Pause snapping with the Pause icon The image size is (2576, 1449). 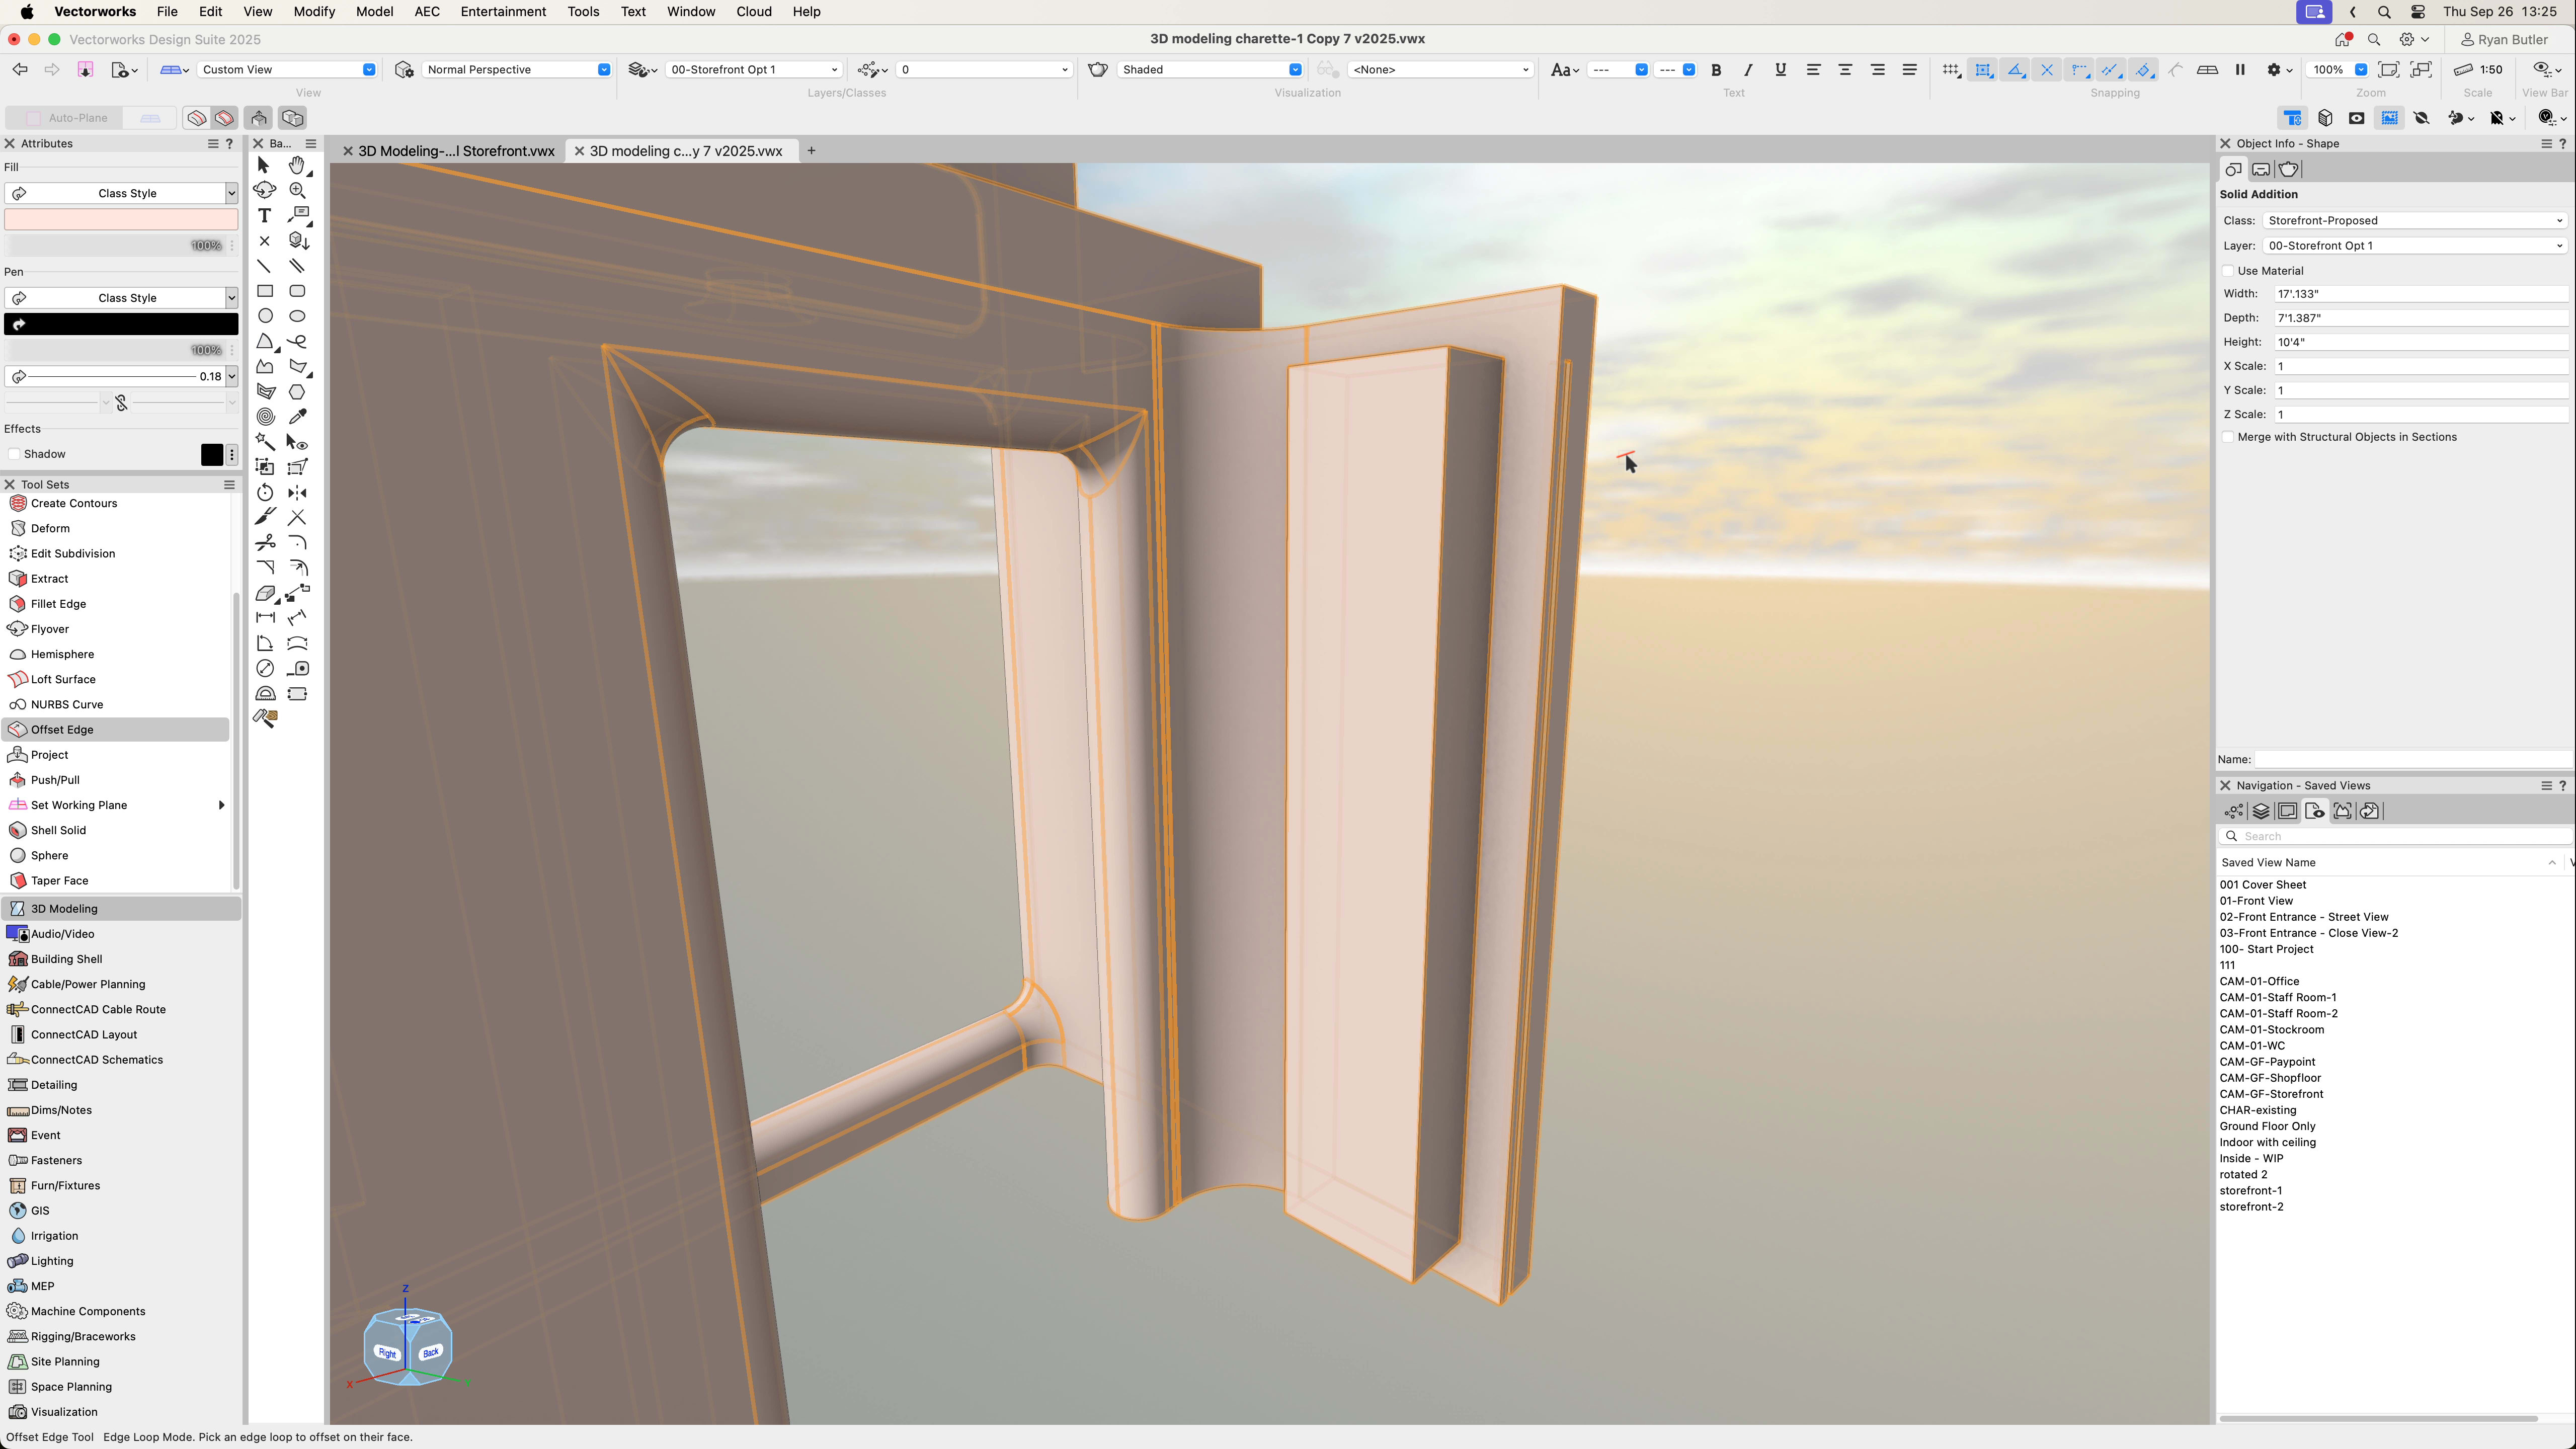[2240, 70]
